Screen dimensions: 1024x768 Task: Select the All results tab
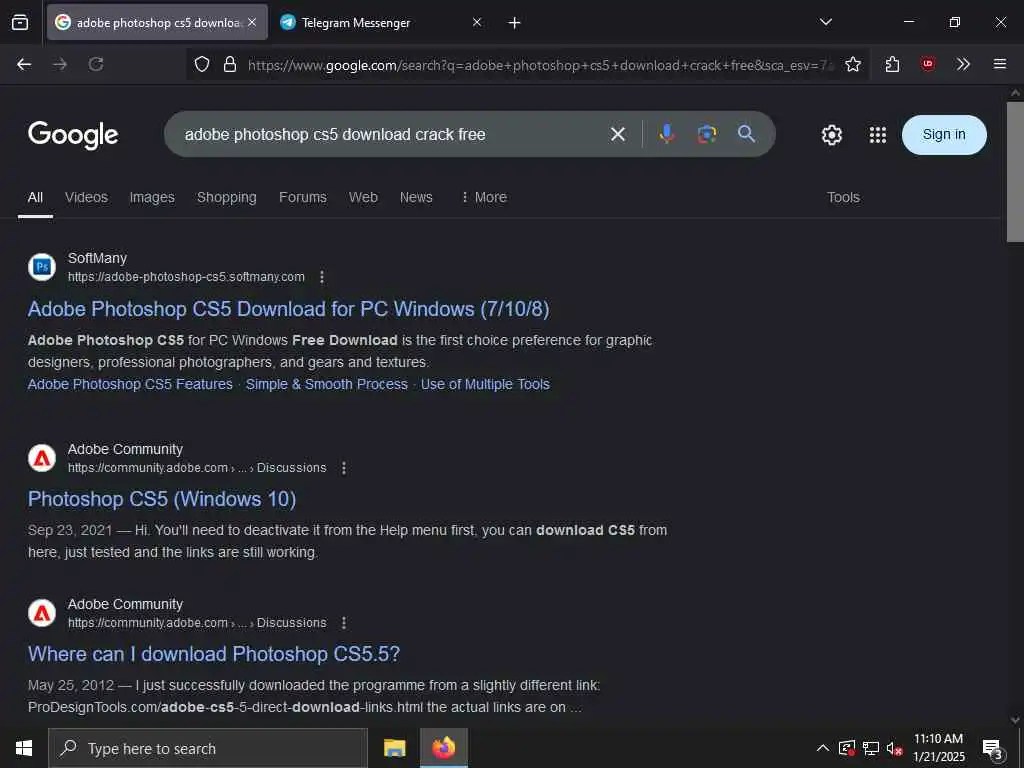pos(35,197)
